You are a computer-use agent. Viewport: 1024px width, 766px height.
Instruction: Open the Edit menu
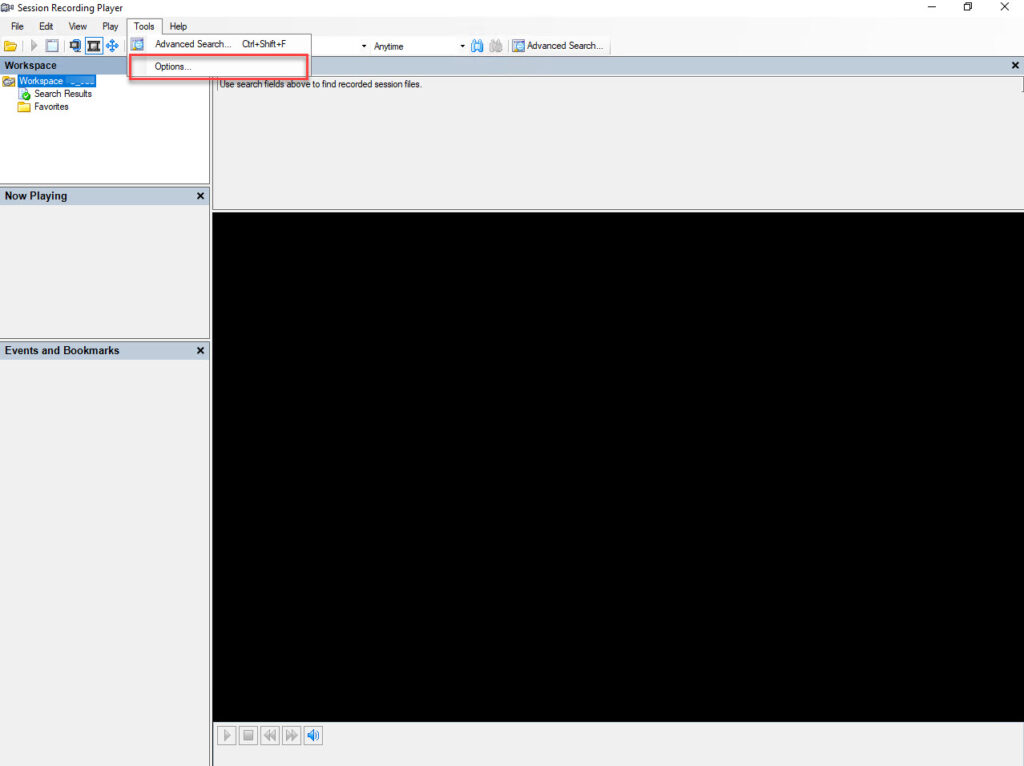pyautogui.click(x=46, y=26)
